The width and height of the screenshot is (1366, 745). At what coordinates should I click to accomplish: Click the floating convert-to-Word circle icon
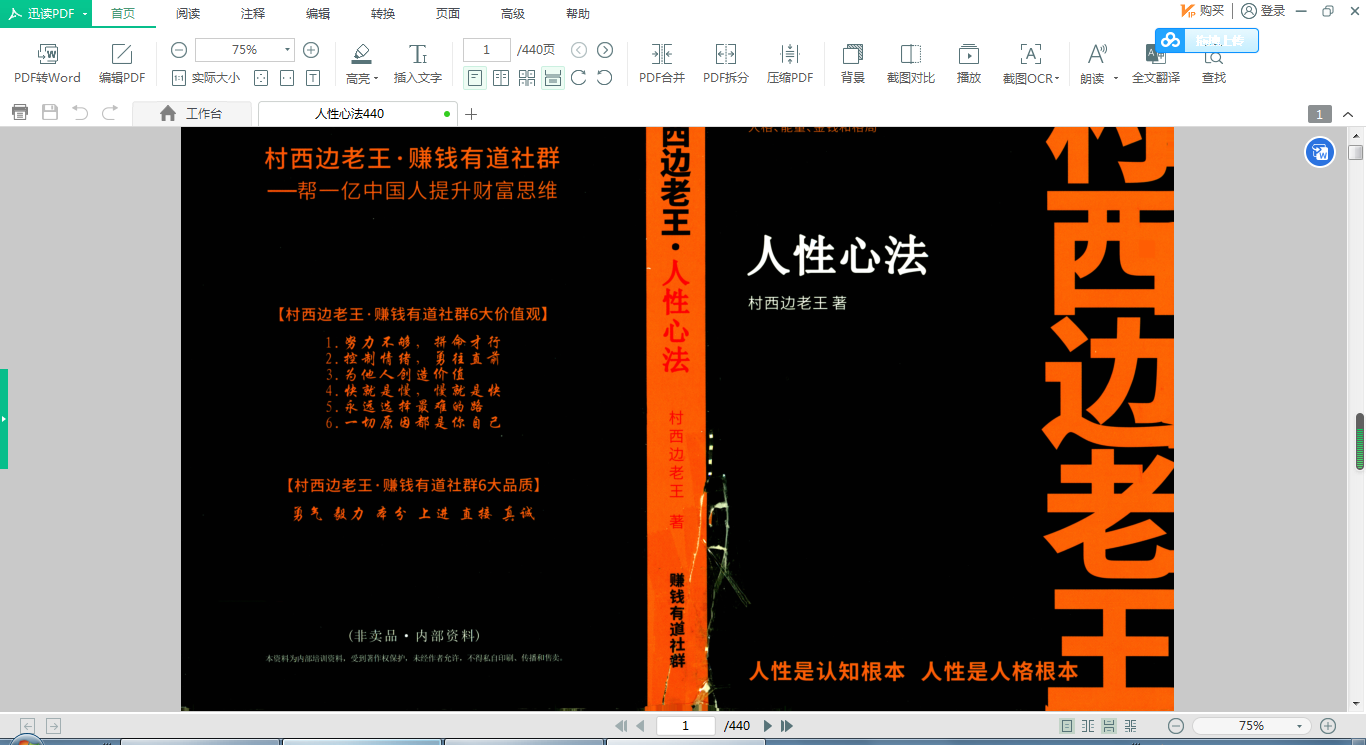pos(1320,153)
